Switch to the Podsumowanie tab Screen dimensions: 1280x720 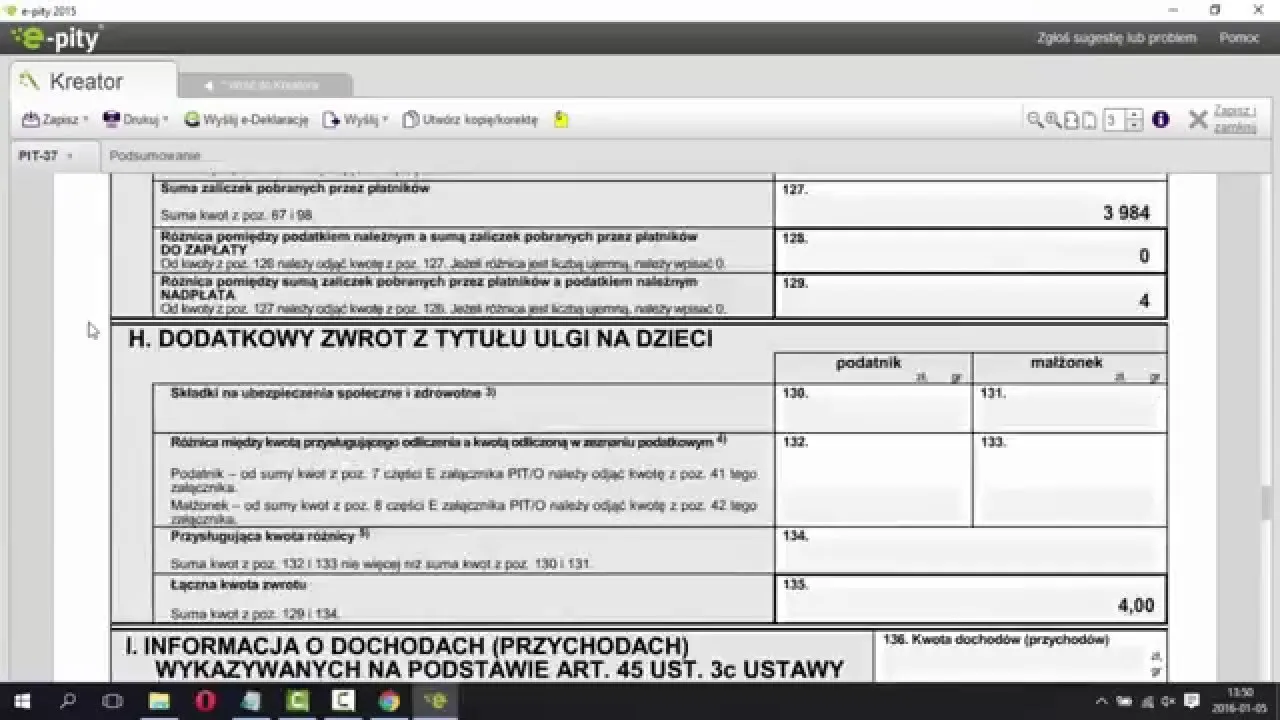coord(159,156)
